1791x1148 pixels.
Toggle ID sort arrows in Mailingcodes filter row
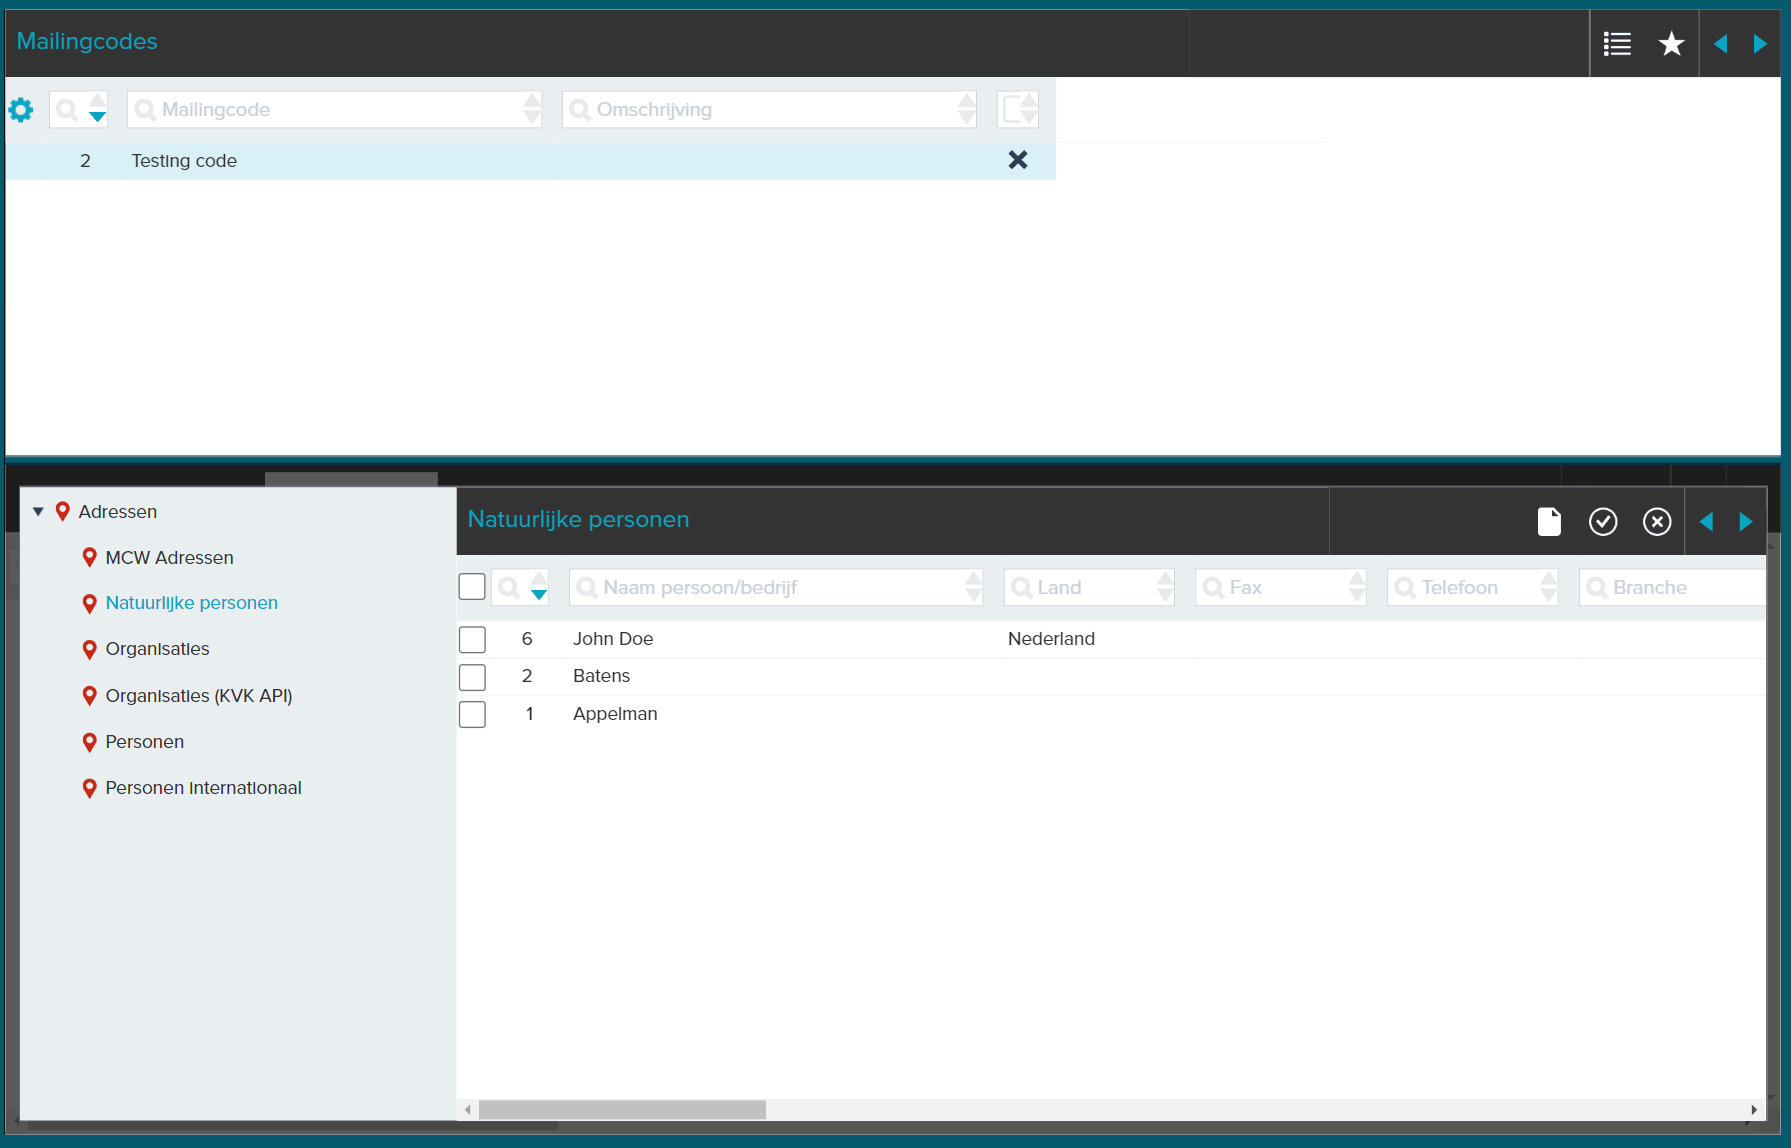[x=97, y=109]
